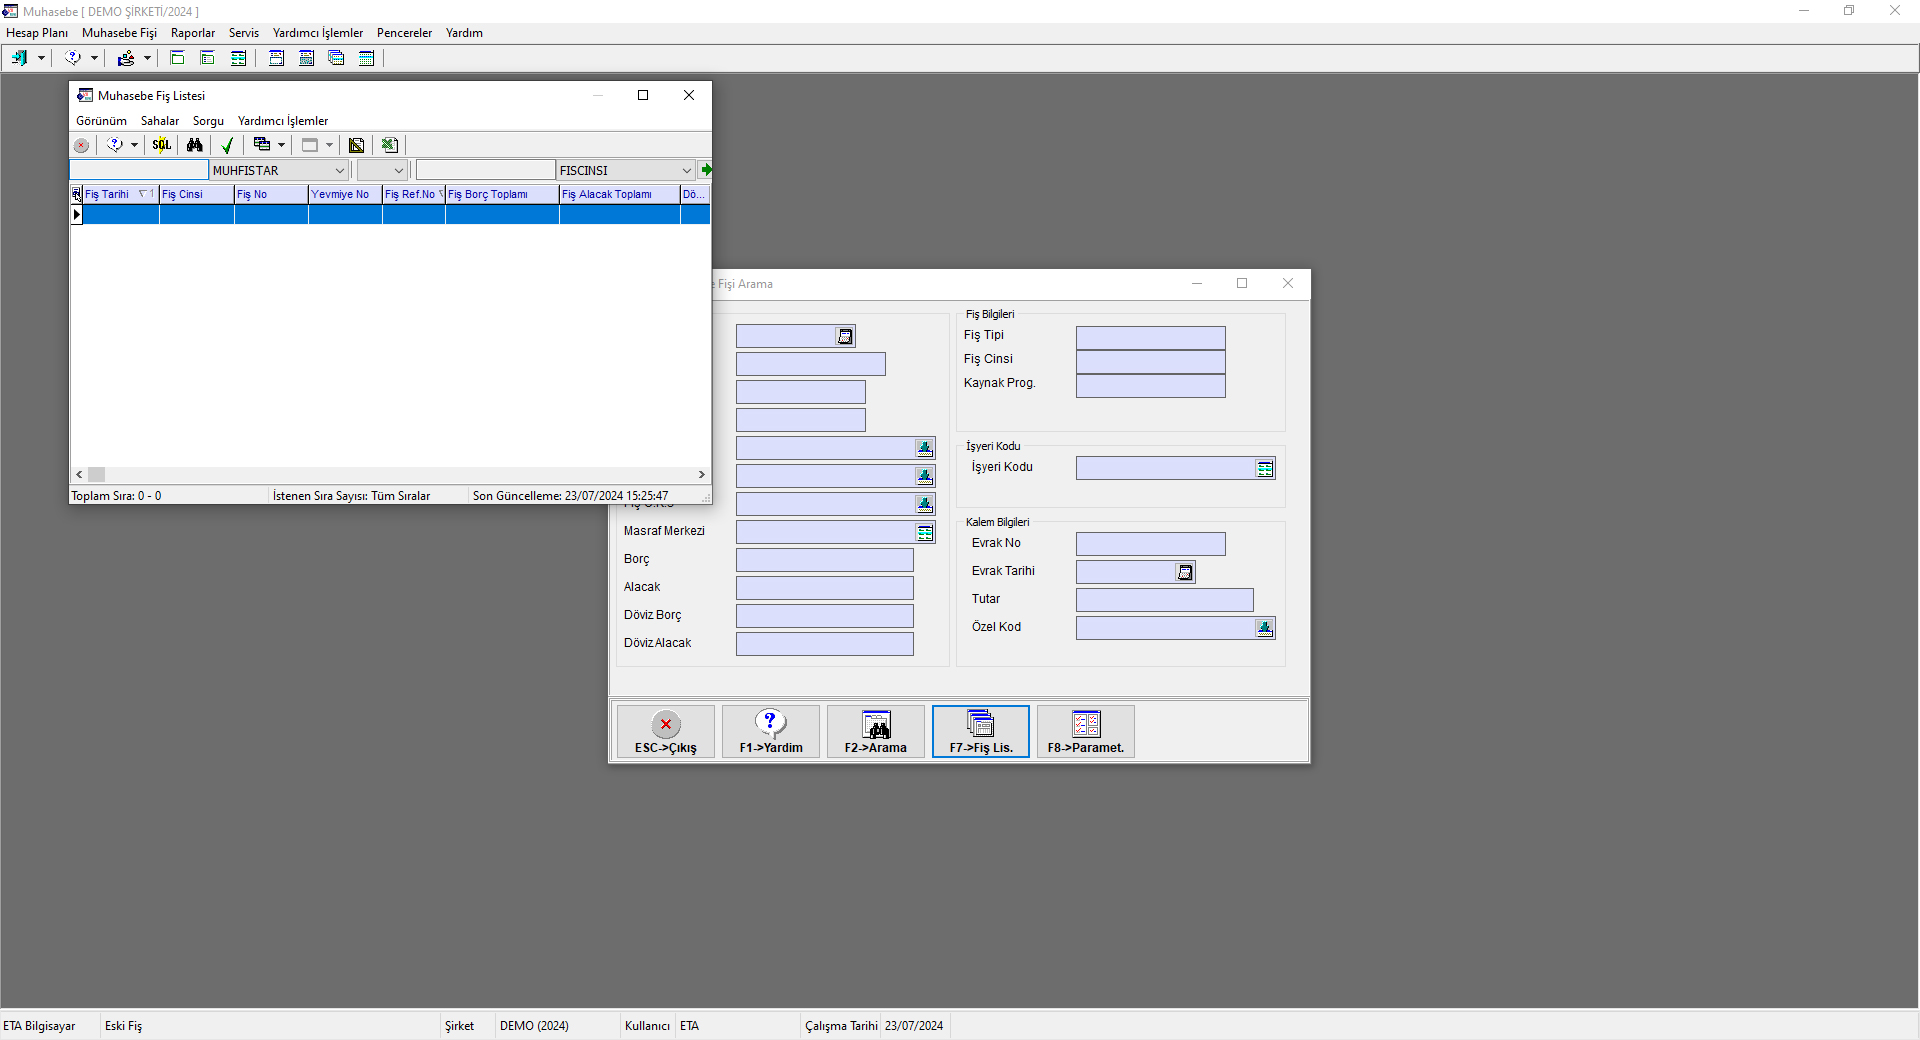Click the binoculars search icon in Fiş Listesi

pos(195,145)
